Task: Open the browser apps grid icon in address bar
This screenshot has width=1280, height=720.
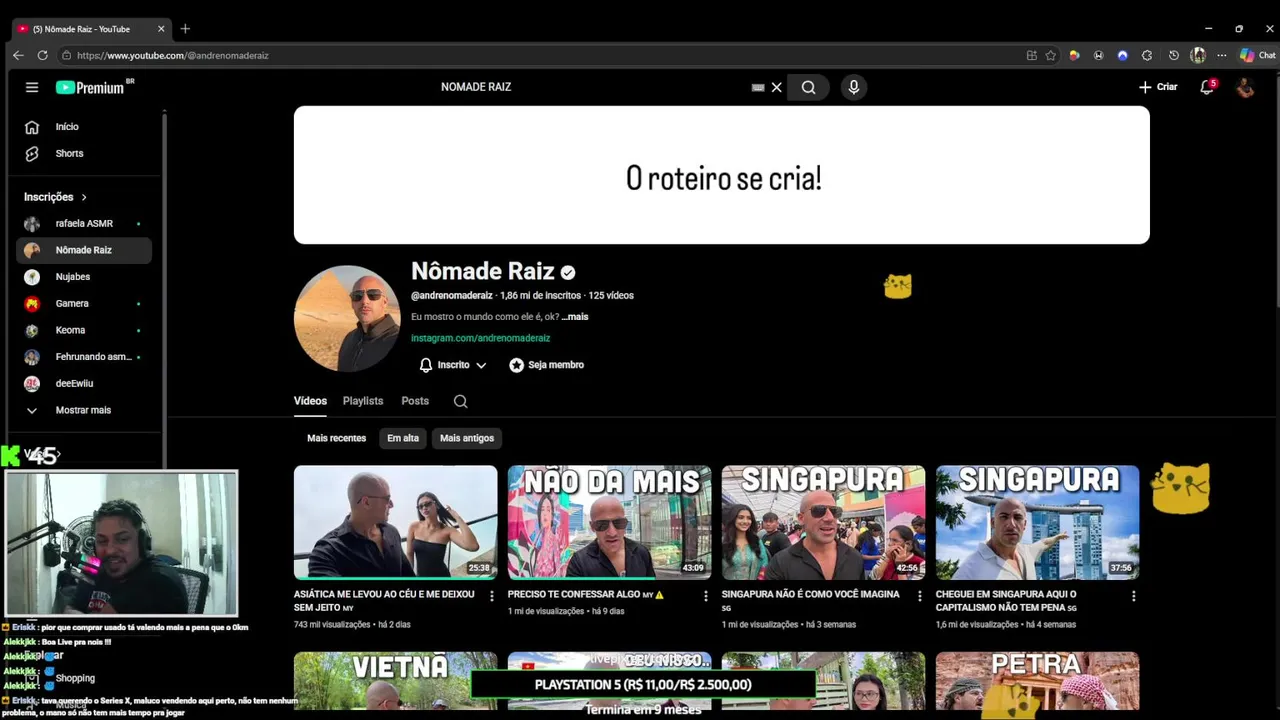Action: (1032, 55)
